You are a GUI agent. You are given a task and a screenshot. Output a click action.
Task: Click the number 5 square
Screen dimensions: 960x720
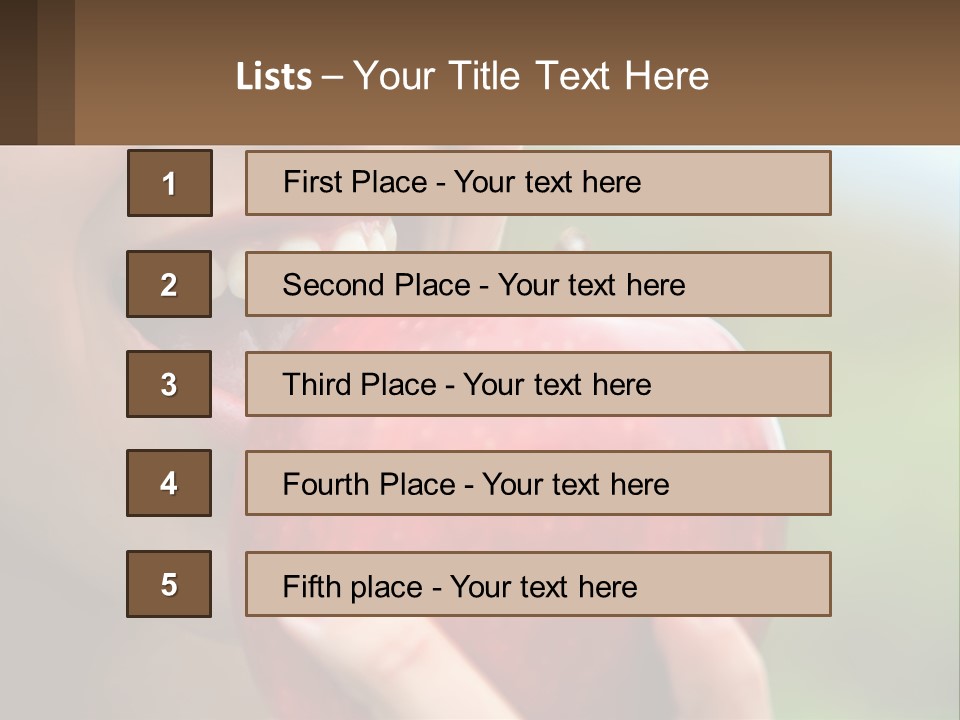pyautogui.click(x=169, y=584)
